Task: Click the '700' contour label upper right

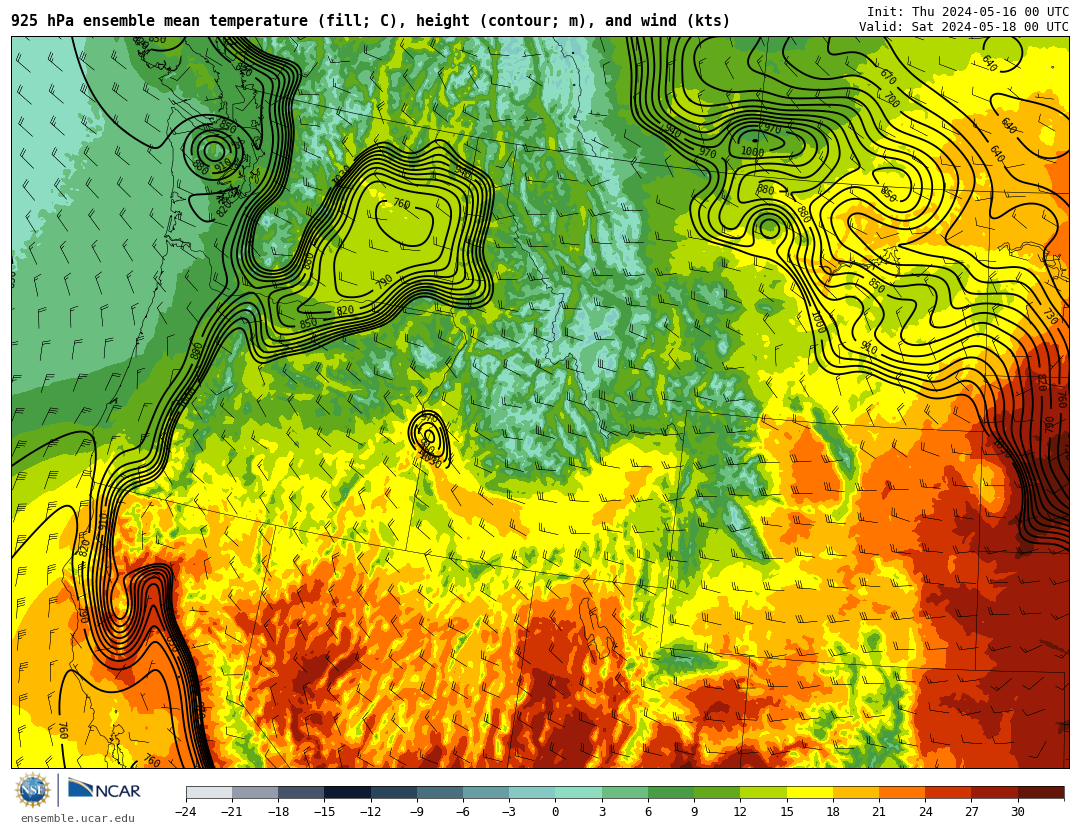Action: 891,99
